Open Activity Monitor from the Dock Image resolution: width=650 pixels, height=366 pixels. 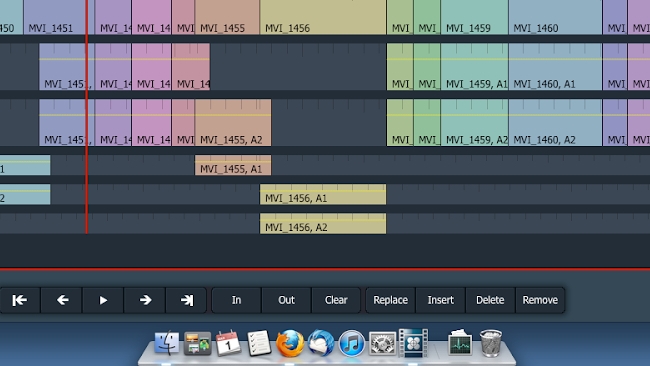[460, 343]
